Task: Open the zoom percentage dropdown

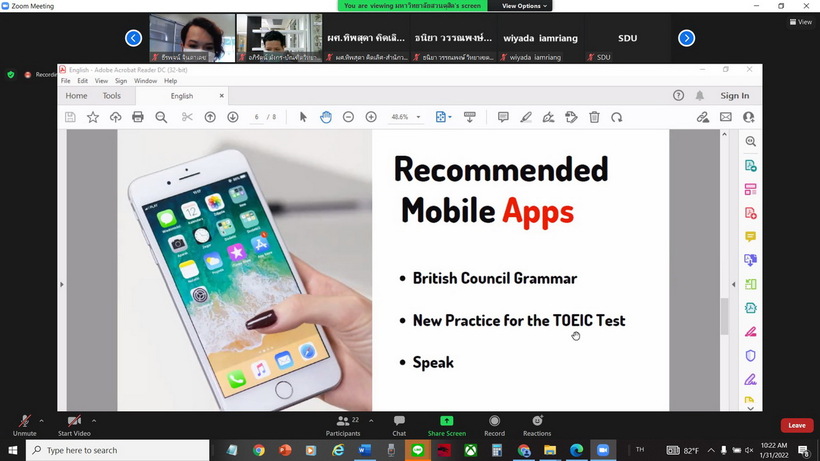Action: [x=418, y=117]
